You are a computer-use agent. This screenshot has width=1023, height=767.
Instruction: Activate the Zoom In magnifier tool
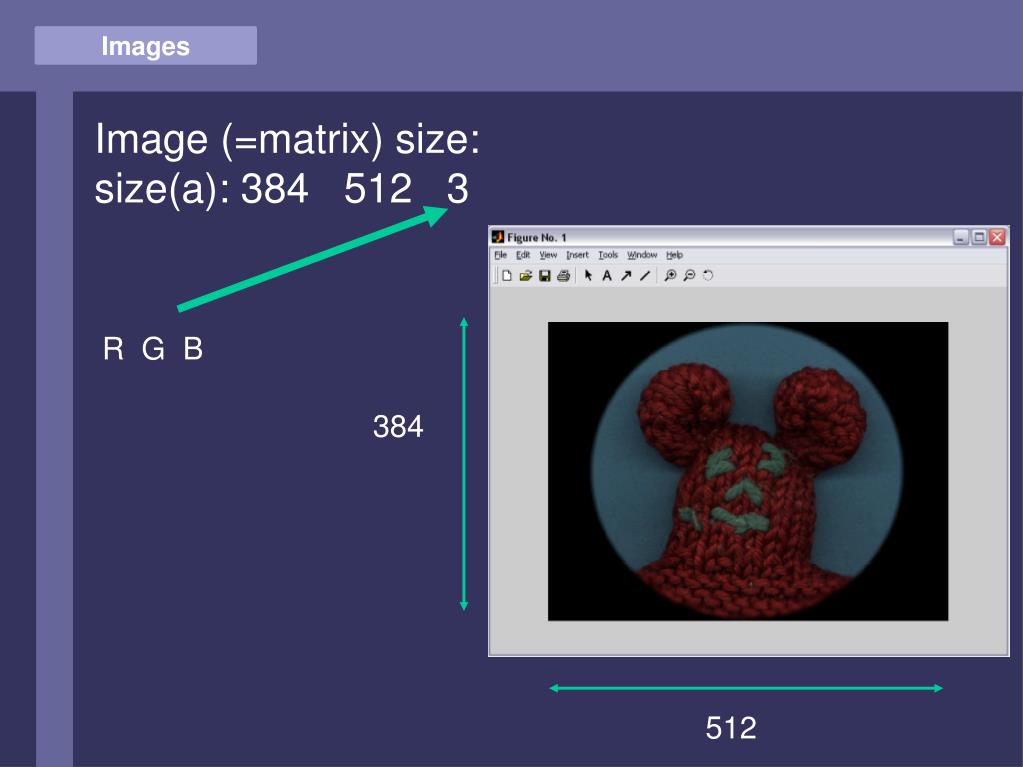(x=670, y=276)
